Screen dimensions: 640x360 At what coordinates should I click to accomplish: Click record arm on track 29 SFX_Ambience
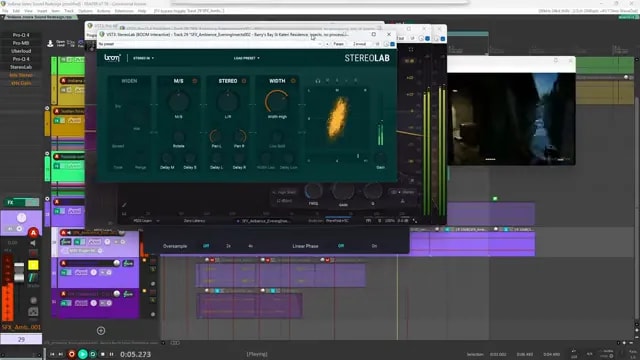click(x=63, y=233)
